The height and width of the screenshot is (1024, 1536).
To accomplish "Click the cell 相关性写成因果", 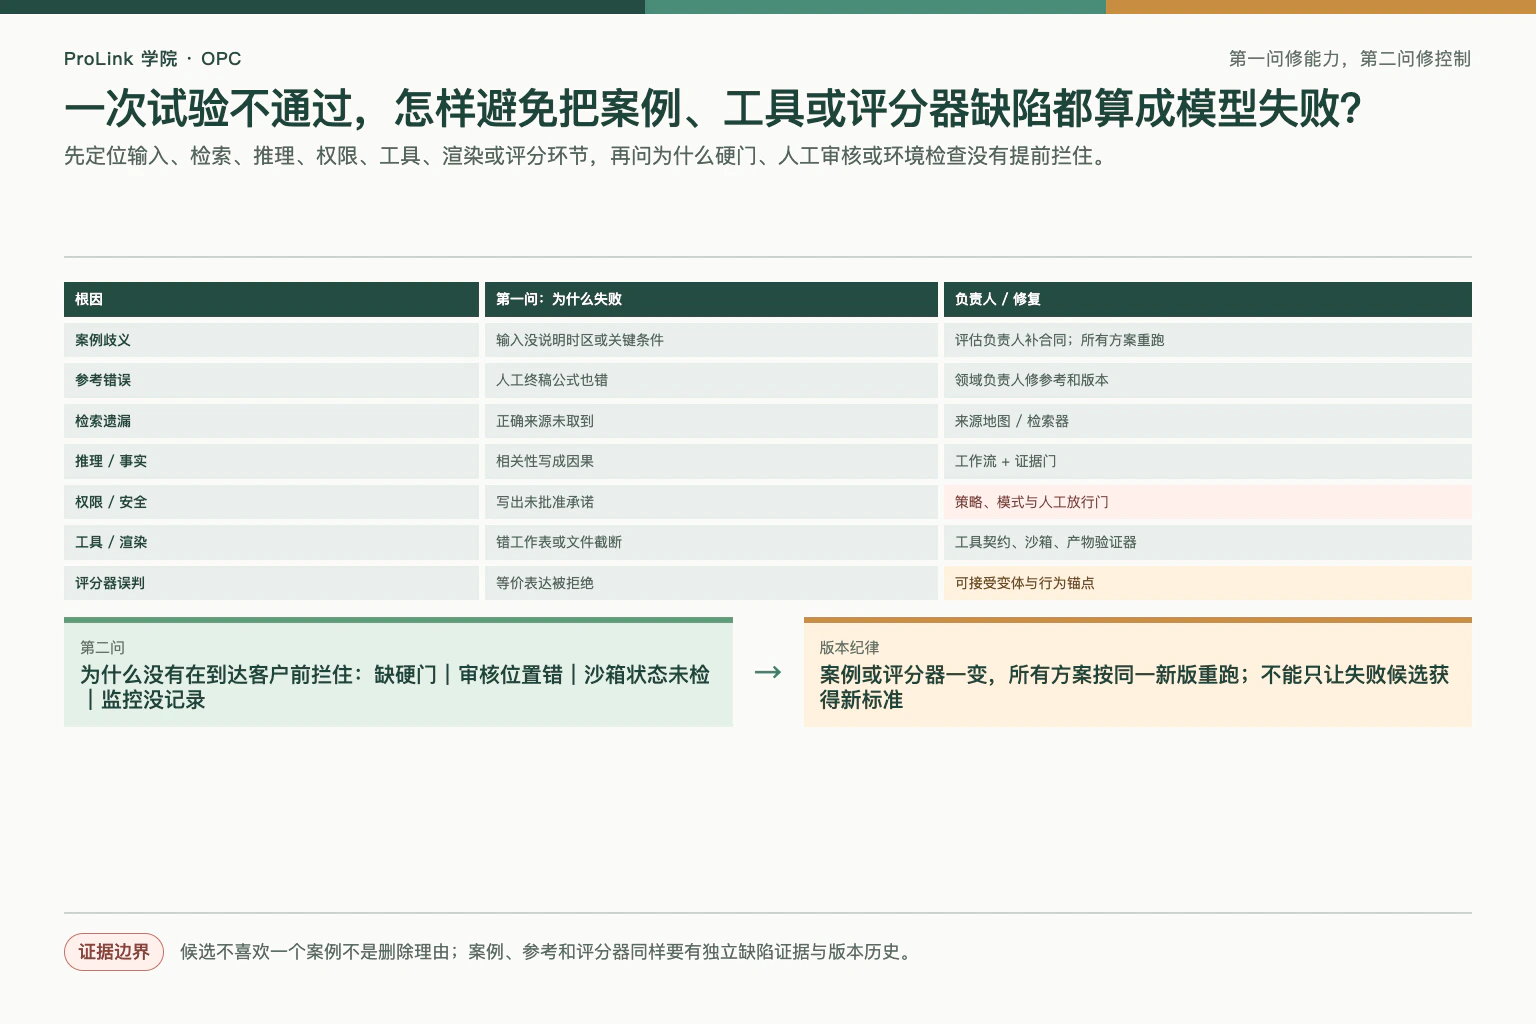I will (711, 461).
